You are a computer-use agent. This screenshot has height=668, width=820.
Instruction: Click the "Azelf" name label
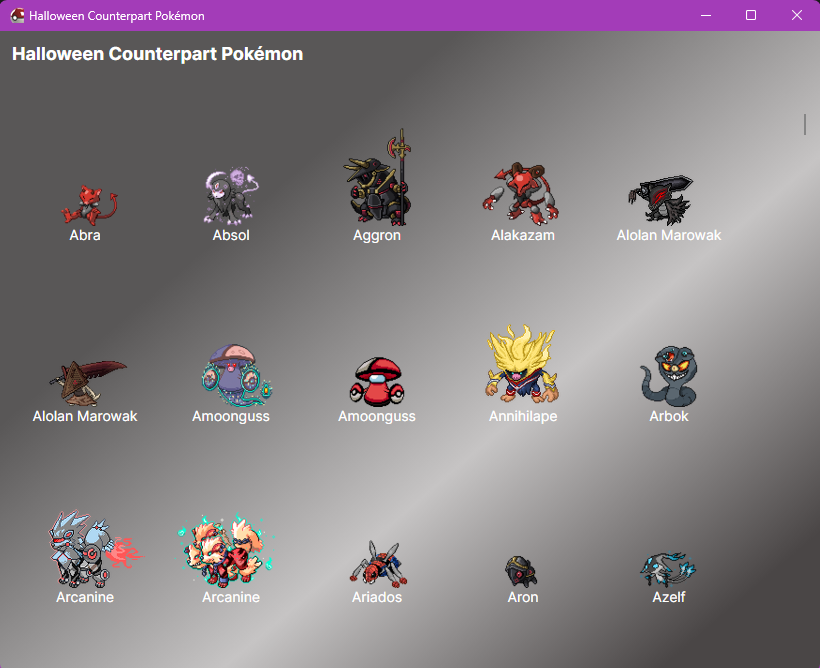[668, 597]
